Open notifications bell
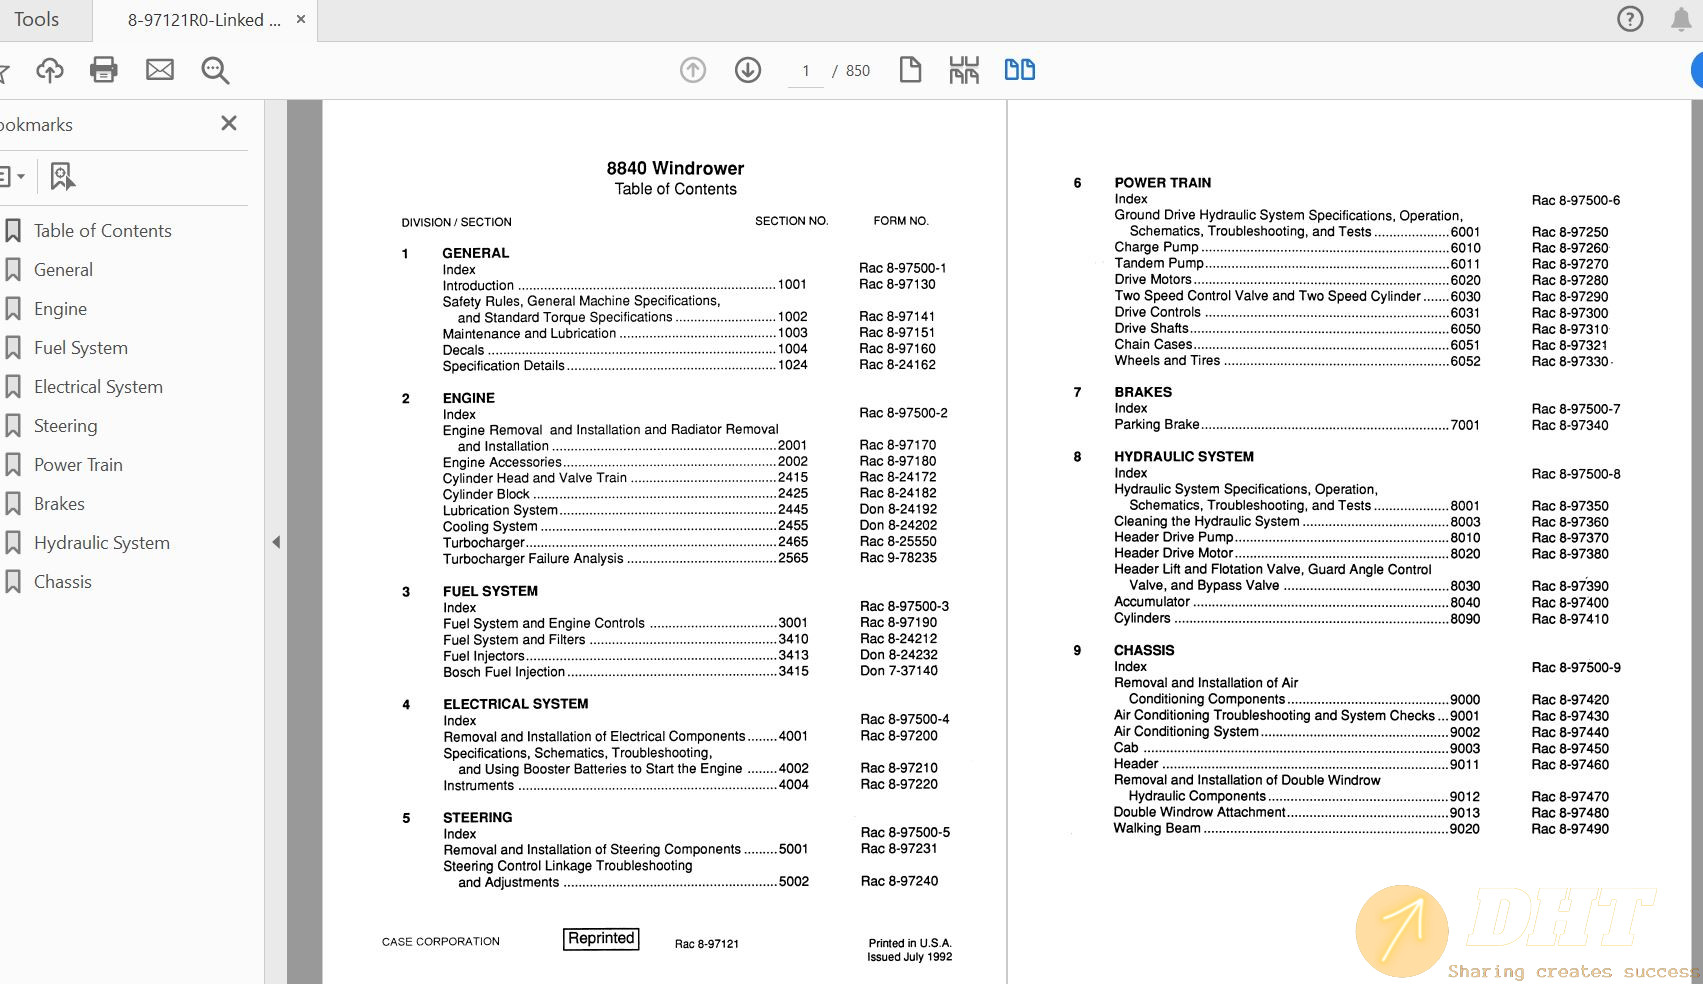Image resolution: width=1703 pixels, height=984 pixels. (x=1681, y=19)
